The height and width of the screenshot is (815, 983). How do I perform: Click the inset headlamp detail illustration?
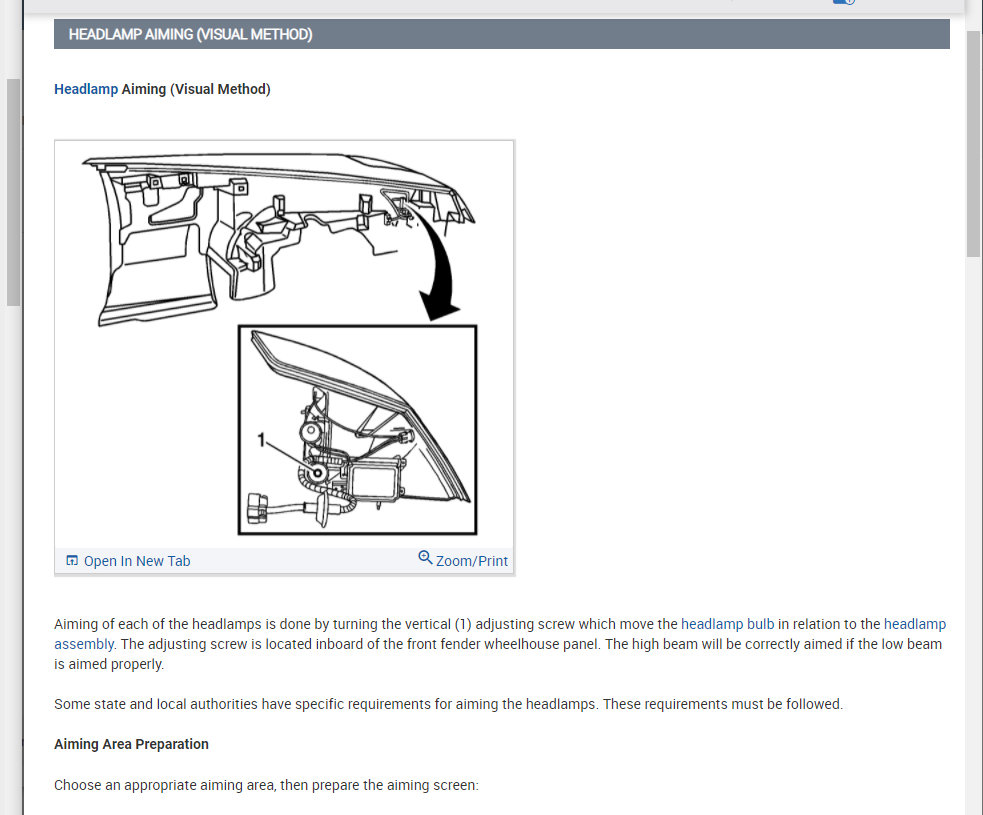click(x=356, y=430)
